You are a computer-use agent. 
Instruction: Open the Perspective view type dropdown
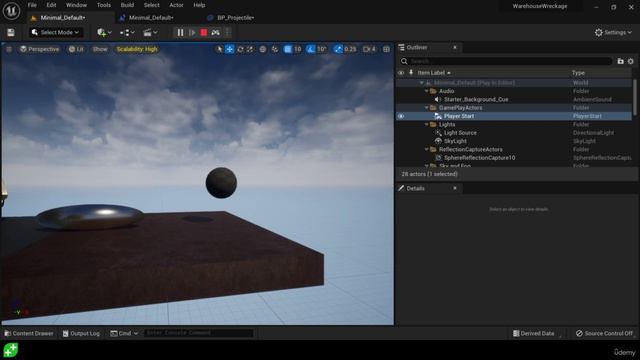point(40,49)
